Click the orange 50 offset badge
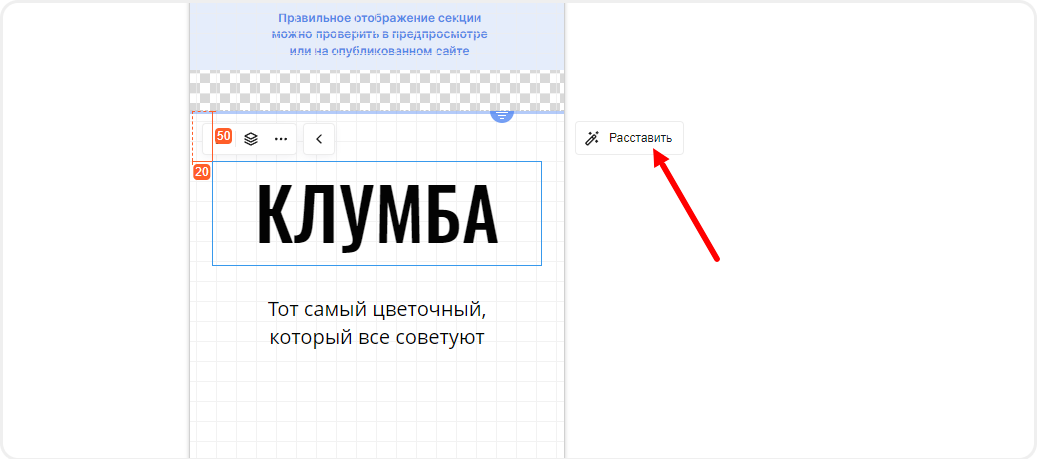This screenshot has height=459, width=1037. click(x=224, y=136)
